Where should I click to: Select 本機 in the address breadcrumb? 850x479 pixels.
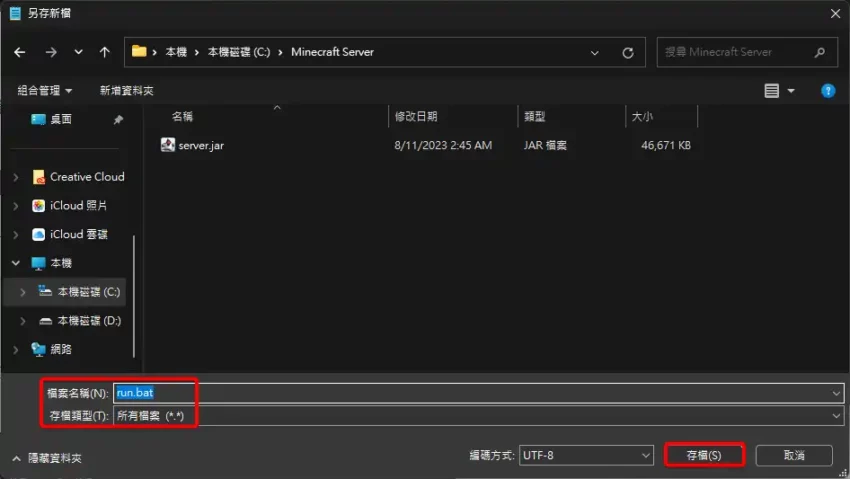[x=176, y=52]
